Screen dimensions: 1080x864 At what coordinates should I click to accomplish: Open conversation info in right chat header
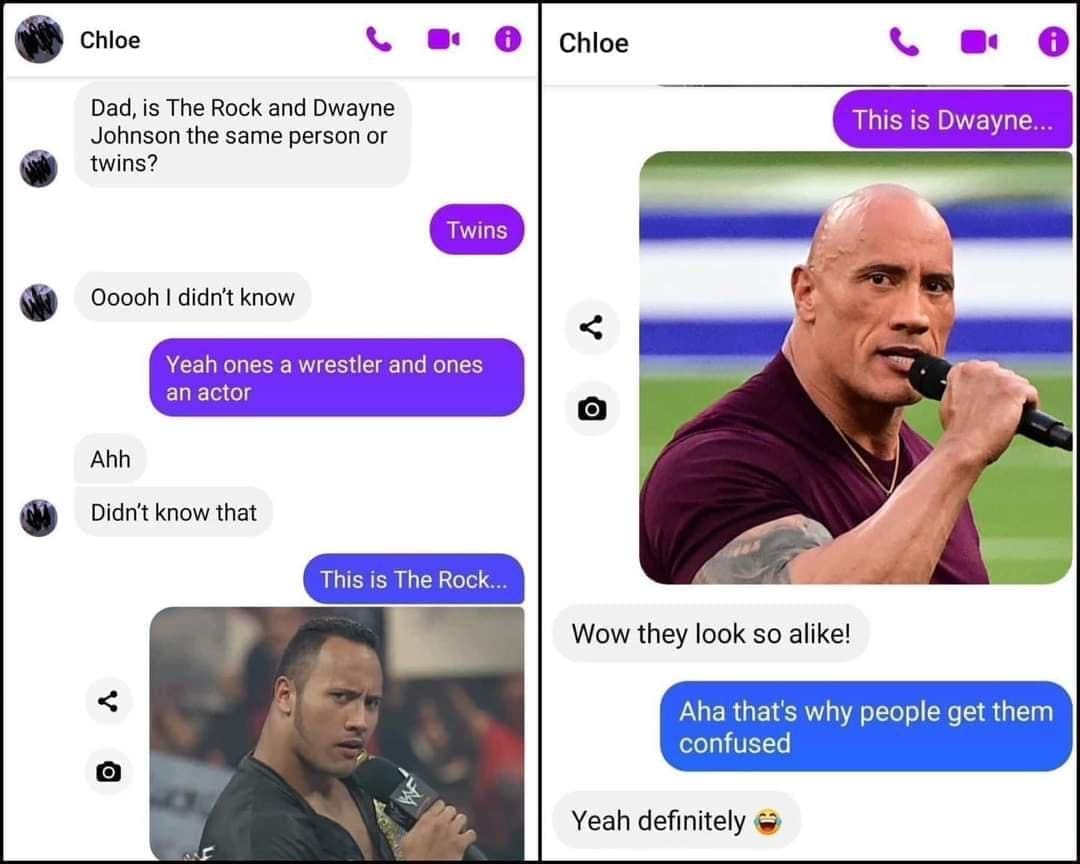click(x=1053, y=42)
